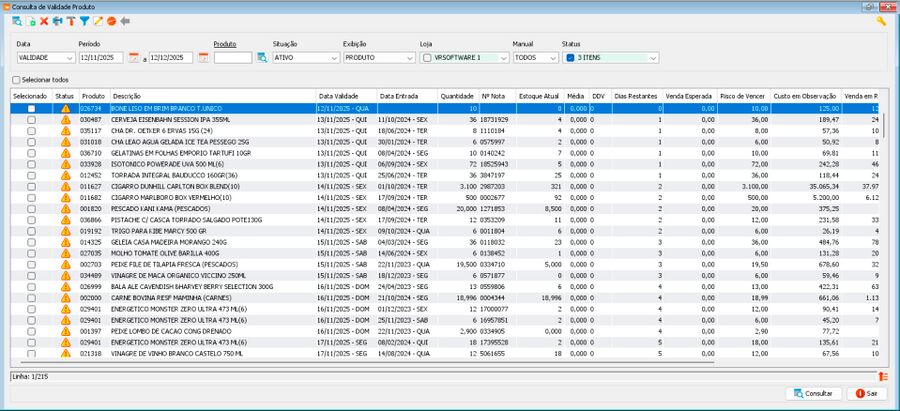Click the blue funnel filter toolbar icon
The width and height of the screenshot is (900, 411).
pyautogui.click(x=84, y=21)
